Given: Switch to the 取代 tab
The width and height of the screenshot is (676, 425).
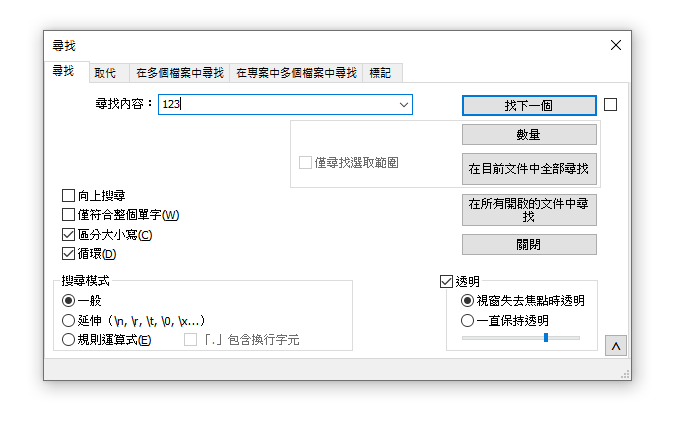Looking at the screenshot, I should [x=105, y=73].
